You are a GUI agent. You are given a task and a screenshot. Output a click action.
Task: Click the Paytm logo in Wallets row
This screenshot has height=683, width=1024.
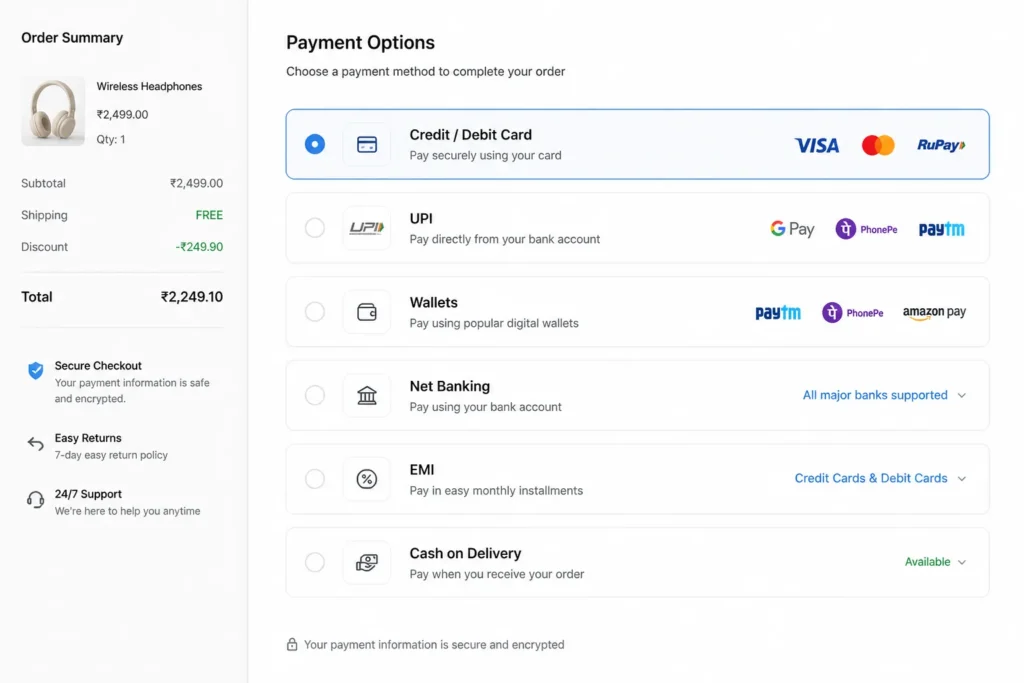(x=778, y=313)
